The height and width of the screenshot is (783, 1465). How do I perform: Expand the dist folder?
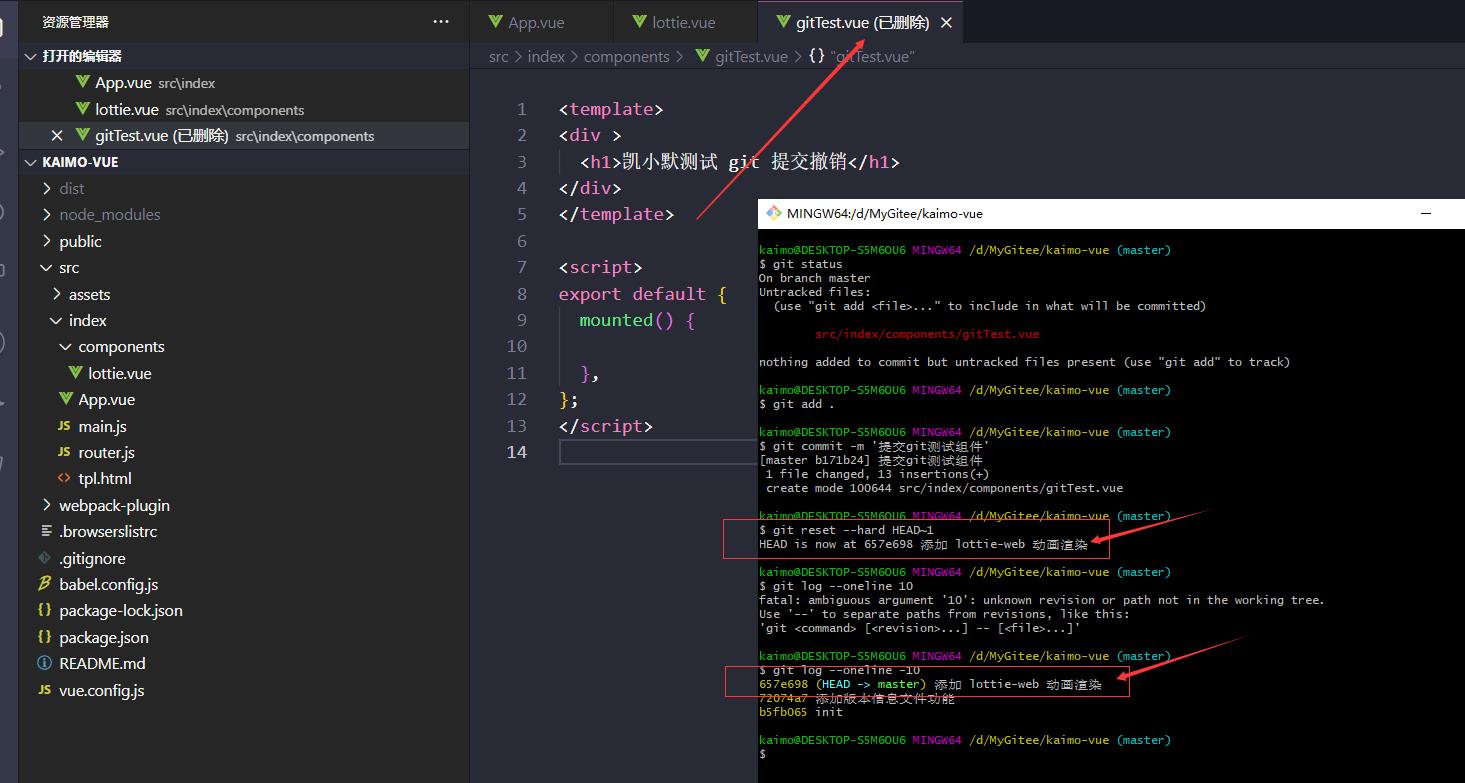click(244, 188)
